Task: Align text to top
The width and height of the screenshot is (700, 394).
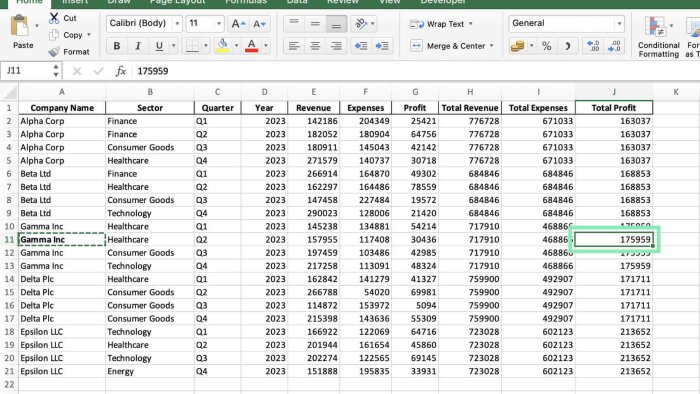Action: point(294,24)
